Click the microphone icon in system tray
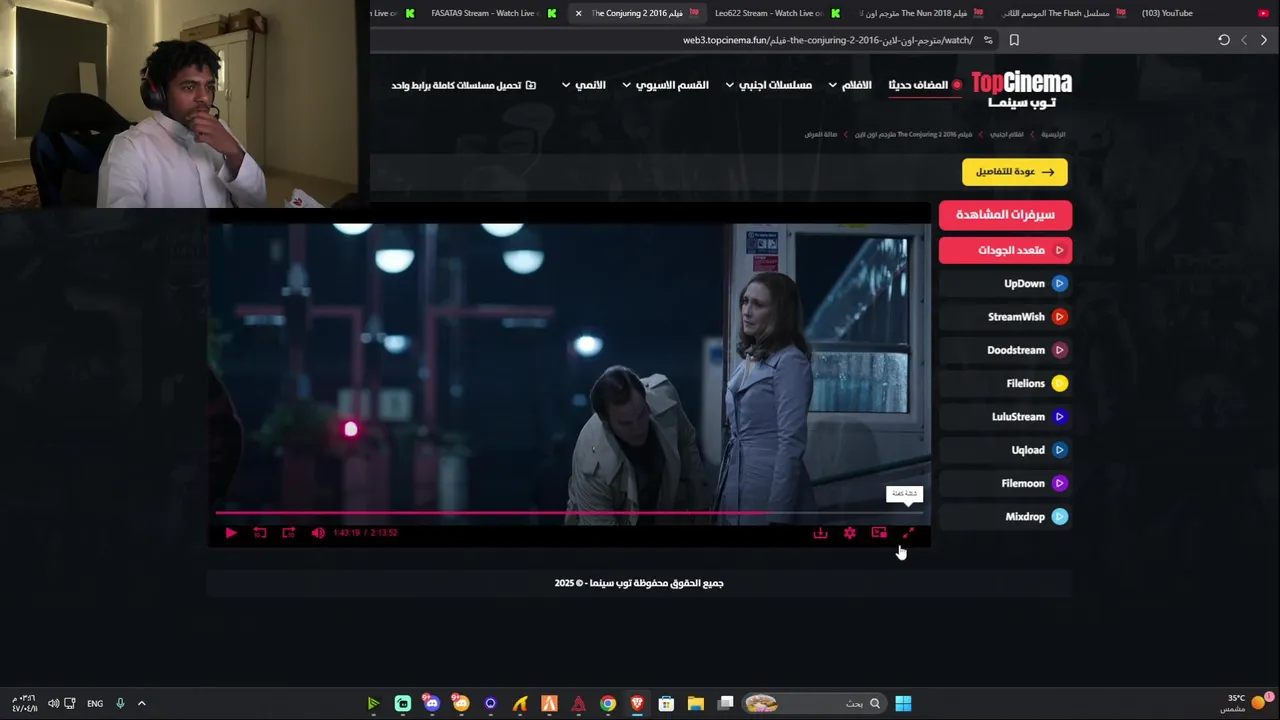 click(x=120, y=703)
